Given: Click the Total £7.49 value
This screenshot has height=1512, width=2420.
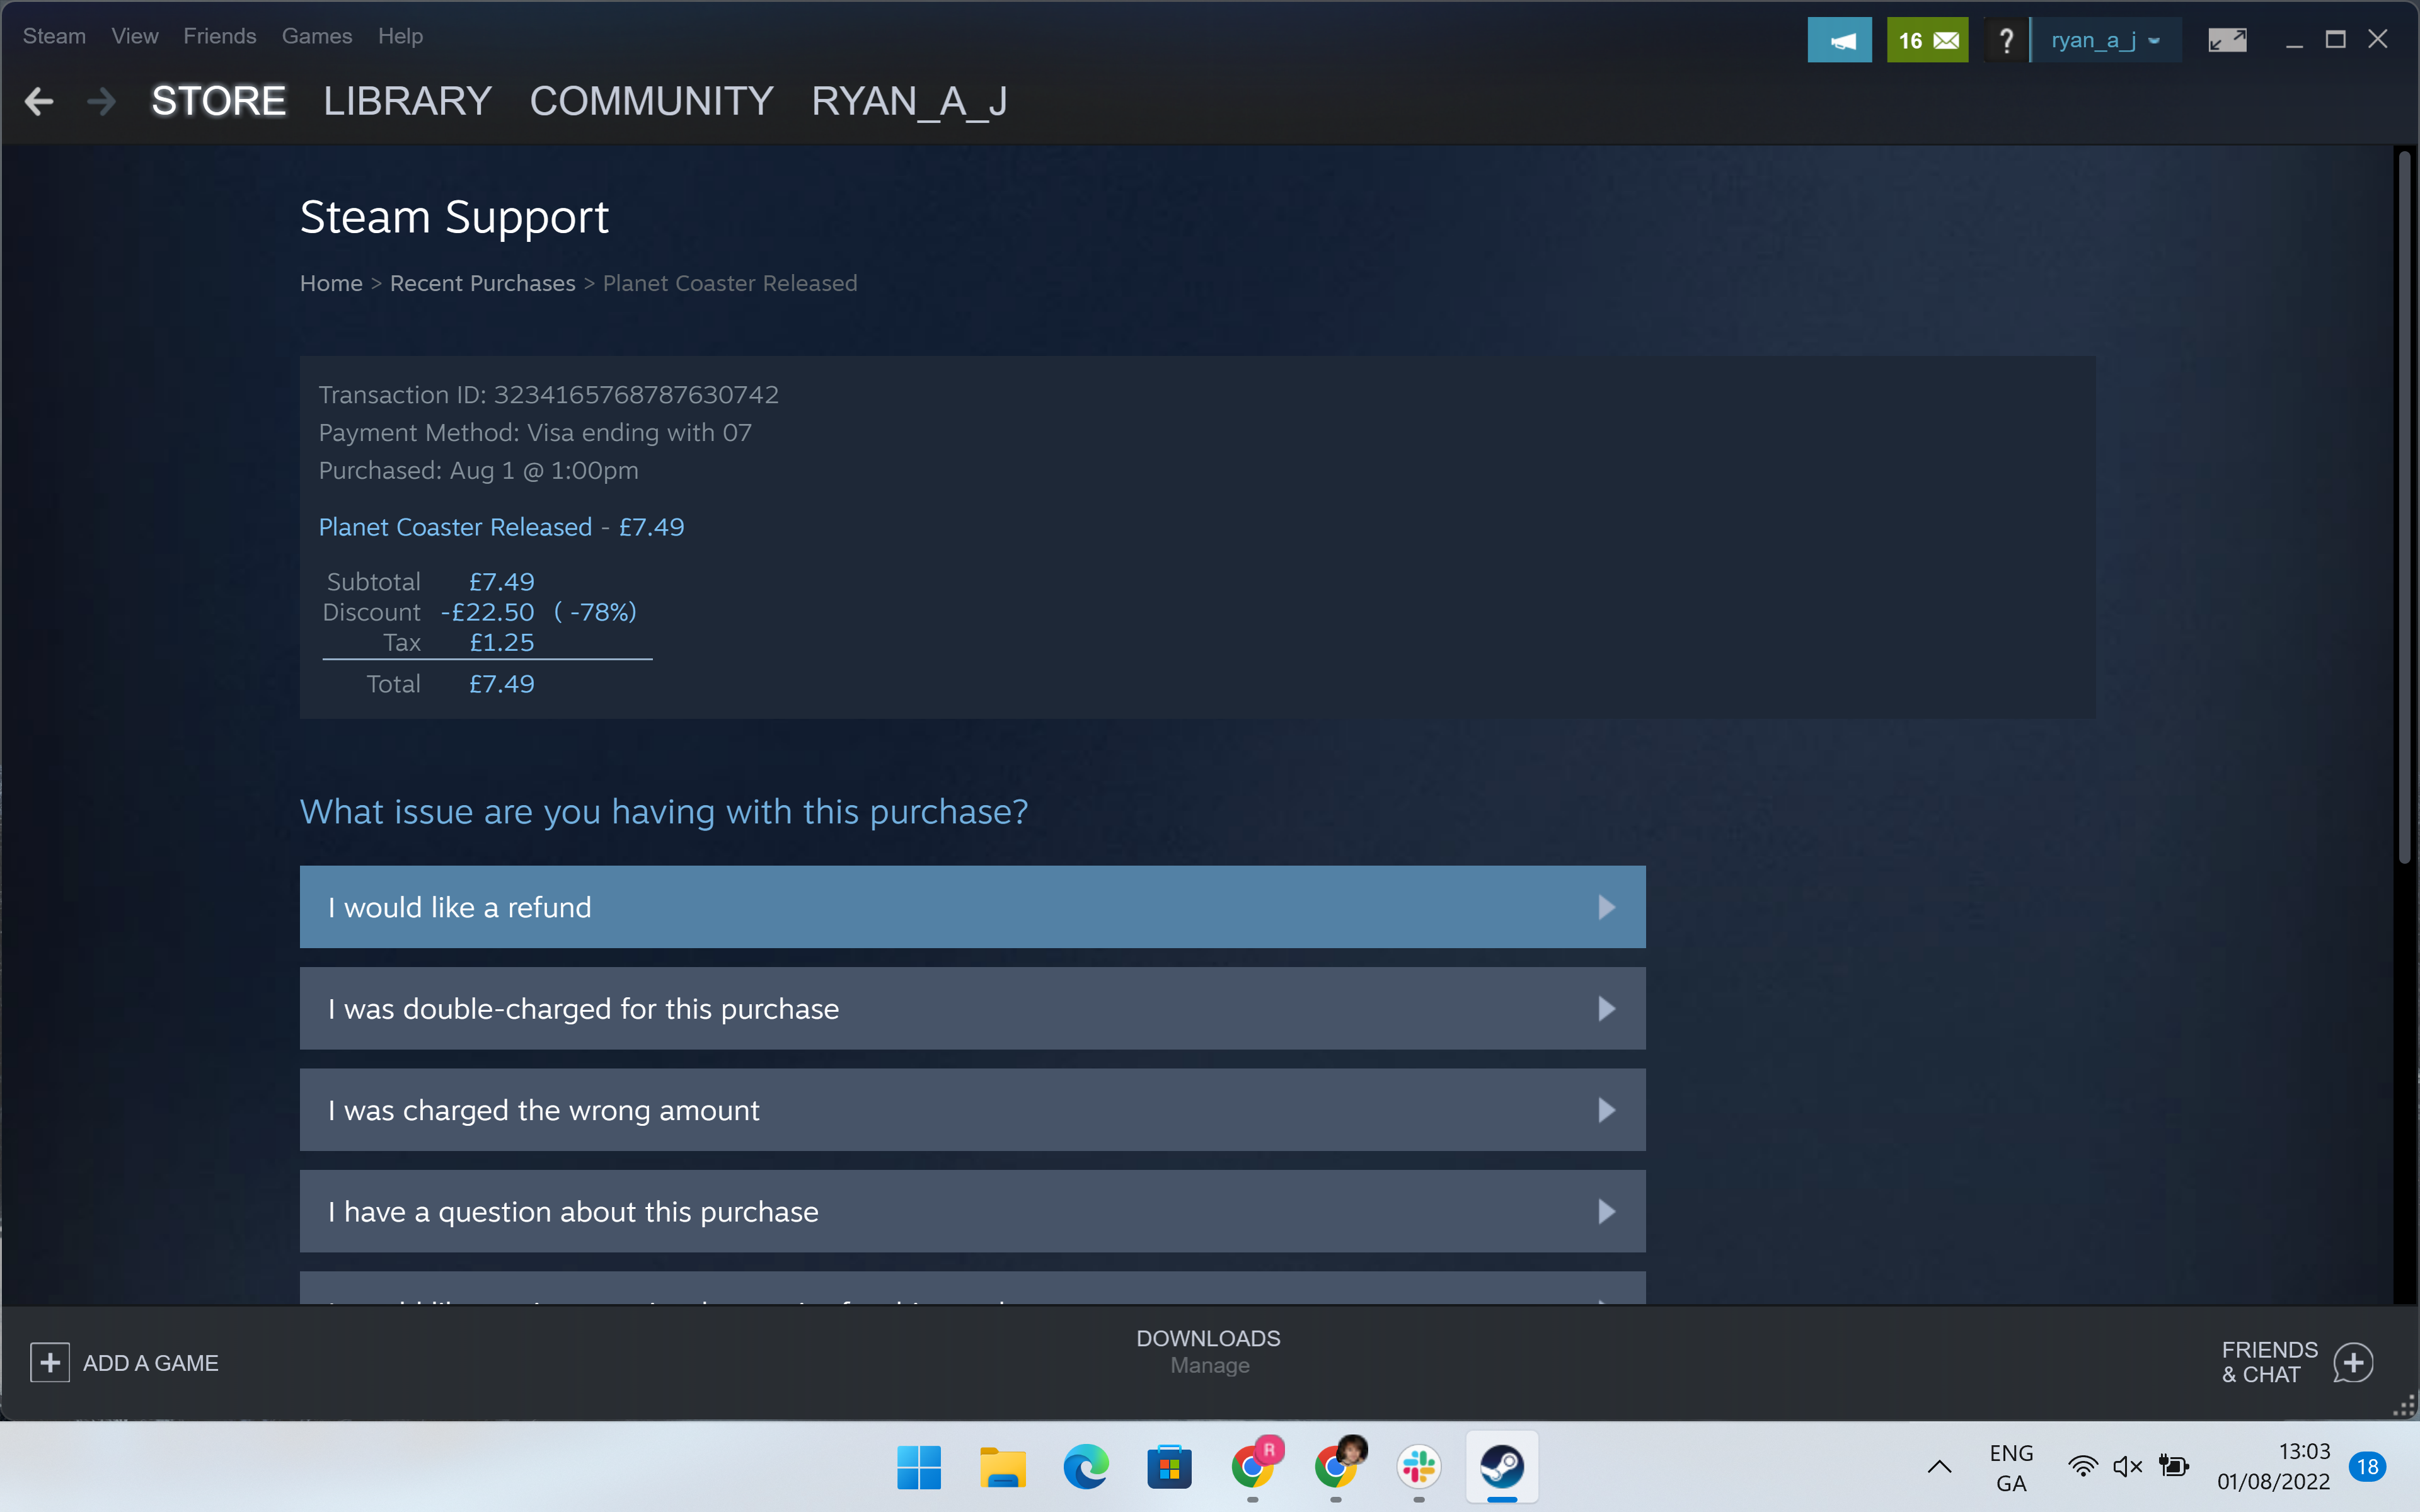Looking at the screenshot, I should tap(502, 684).
